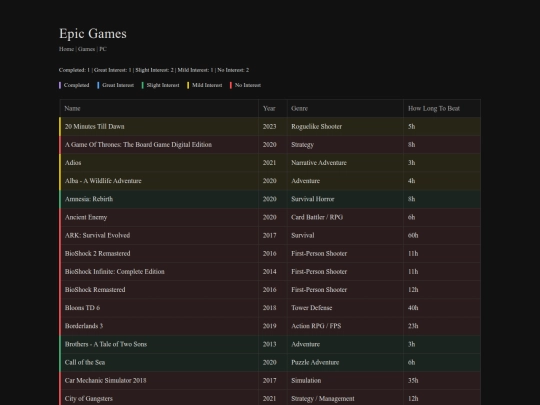This screenshot has width=540, height=405.
Task: Click year 2021 in the Adios row
Action: click(270, 163)
